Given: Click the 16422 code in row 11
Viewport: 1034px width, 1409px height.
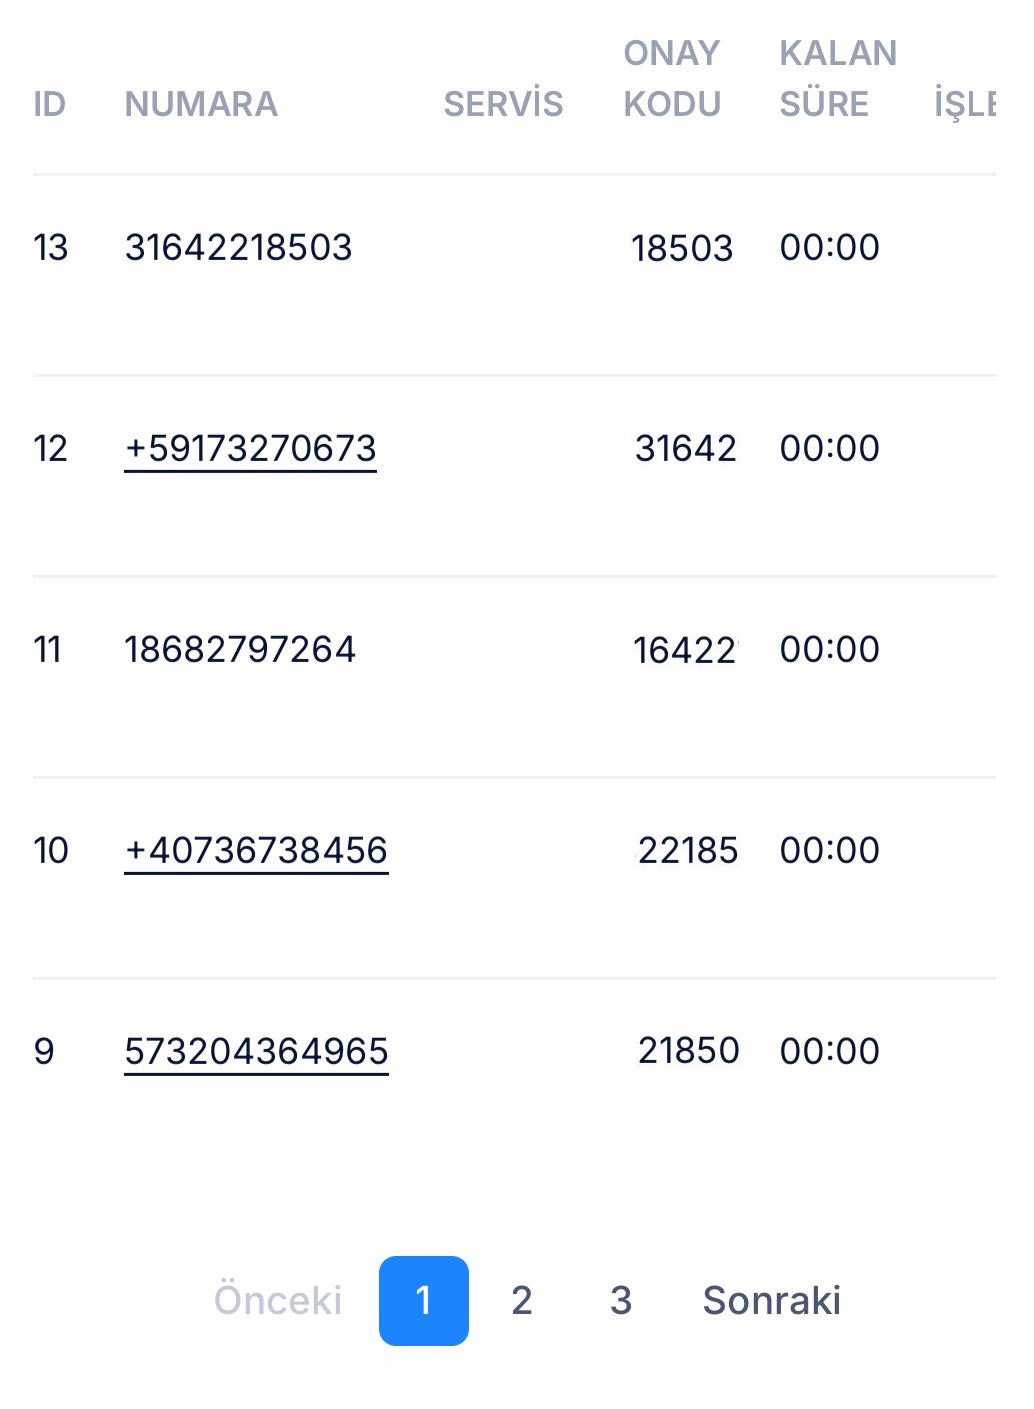Looking at the screenshot, I should 684,650.
